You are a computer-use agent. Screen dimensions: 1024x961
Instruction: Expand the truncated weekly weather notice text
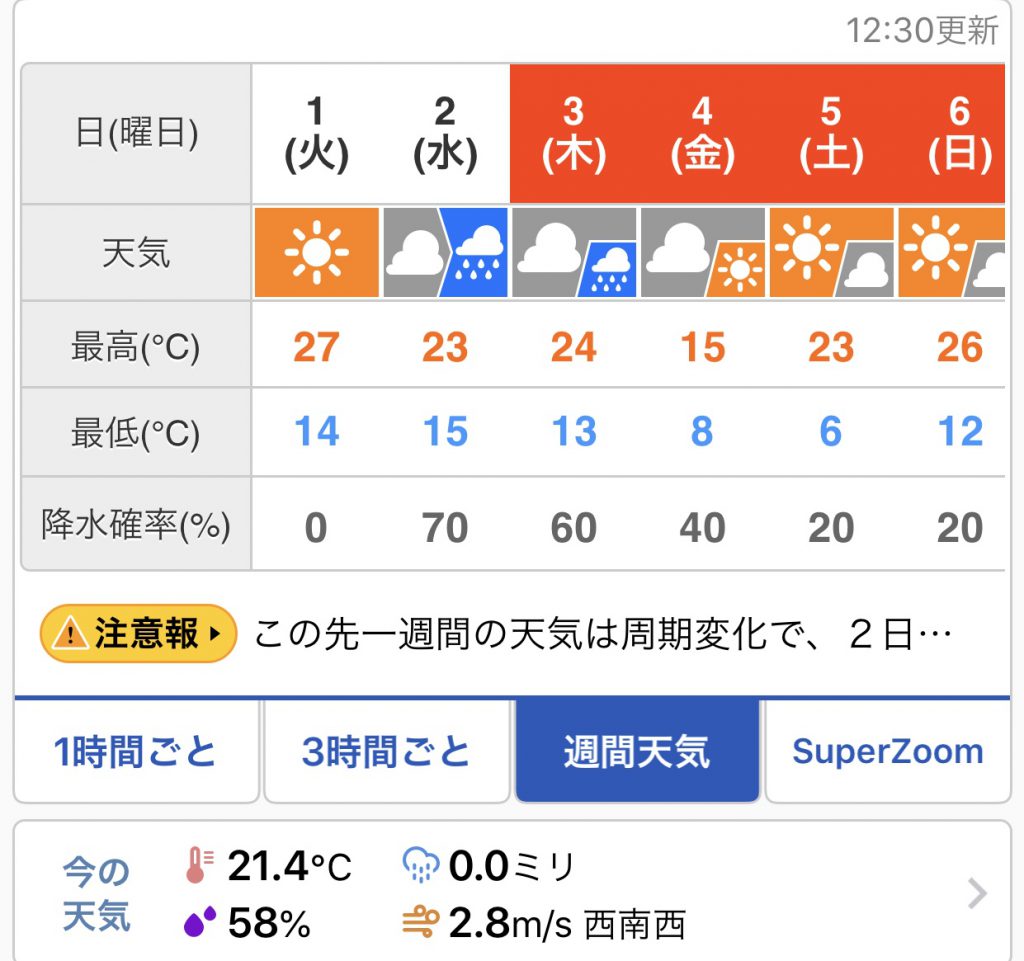598,634
